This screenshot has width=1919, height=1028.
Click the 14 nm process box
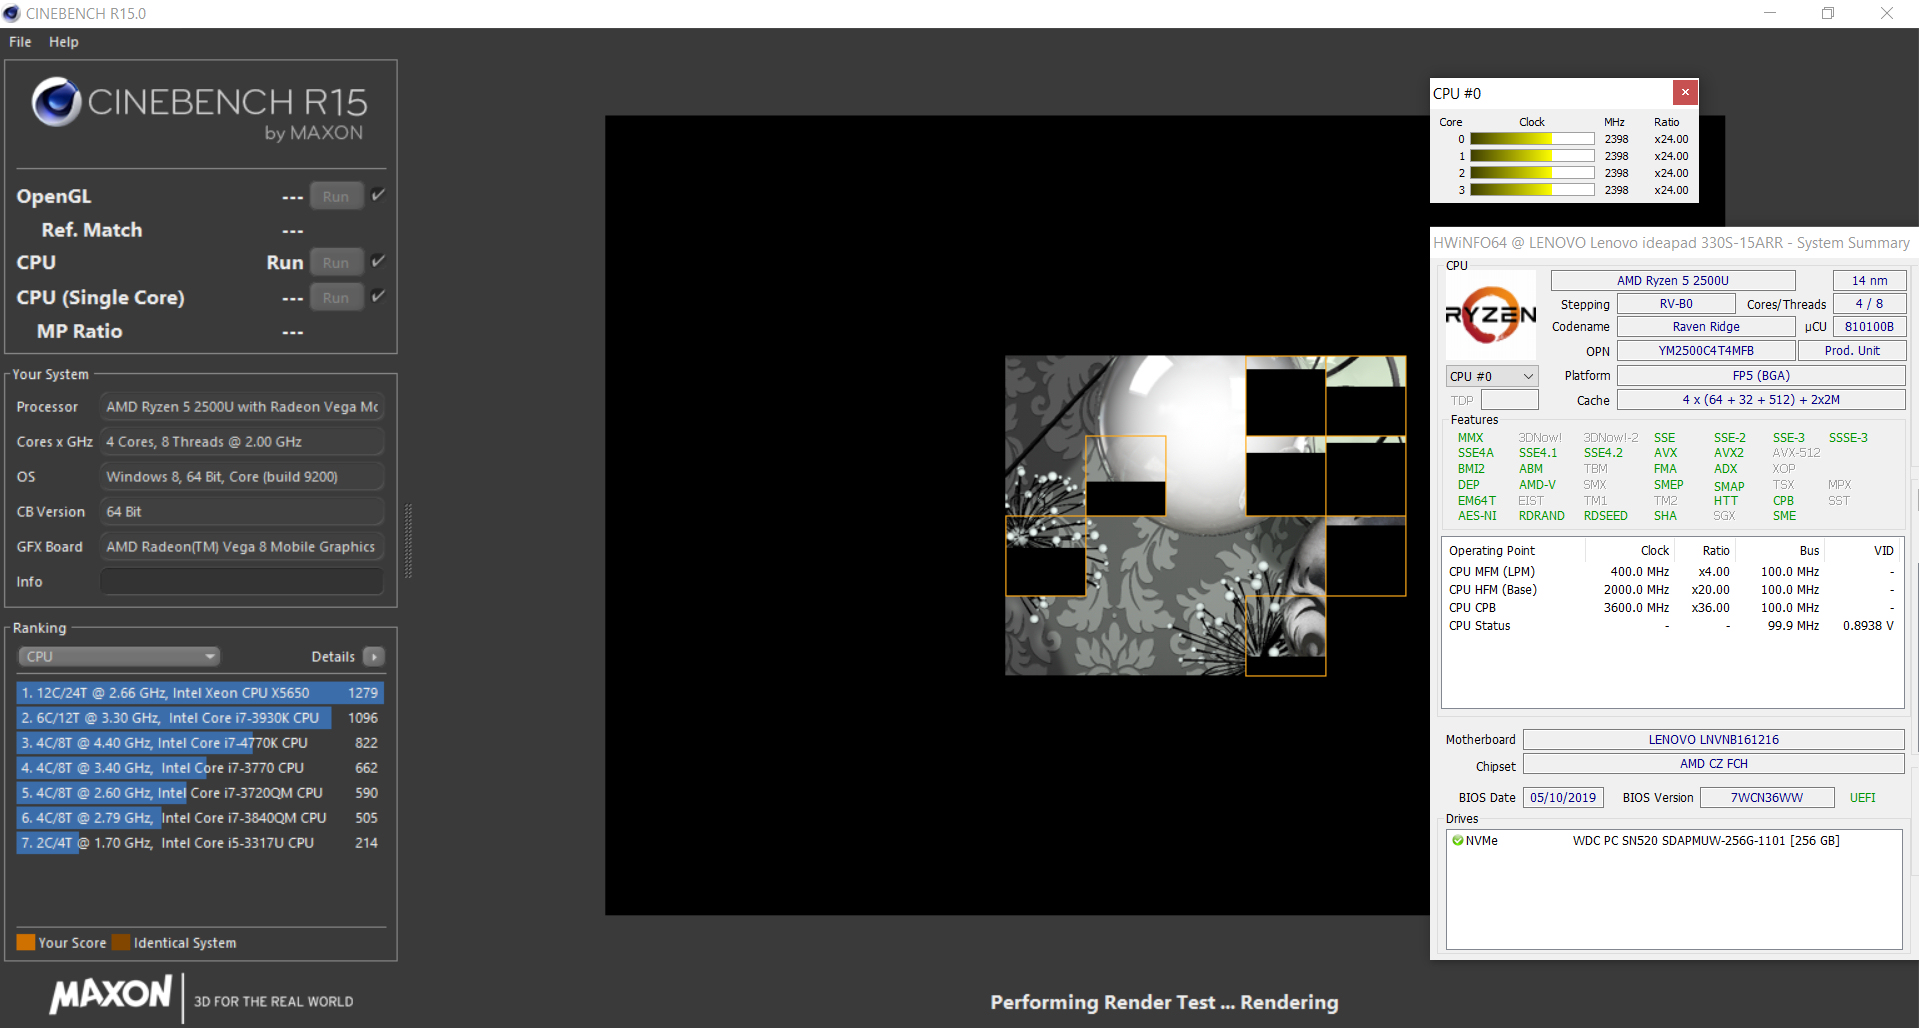[x=1869, y=281]
